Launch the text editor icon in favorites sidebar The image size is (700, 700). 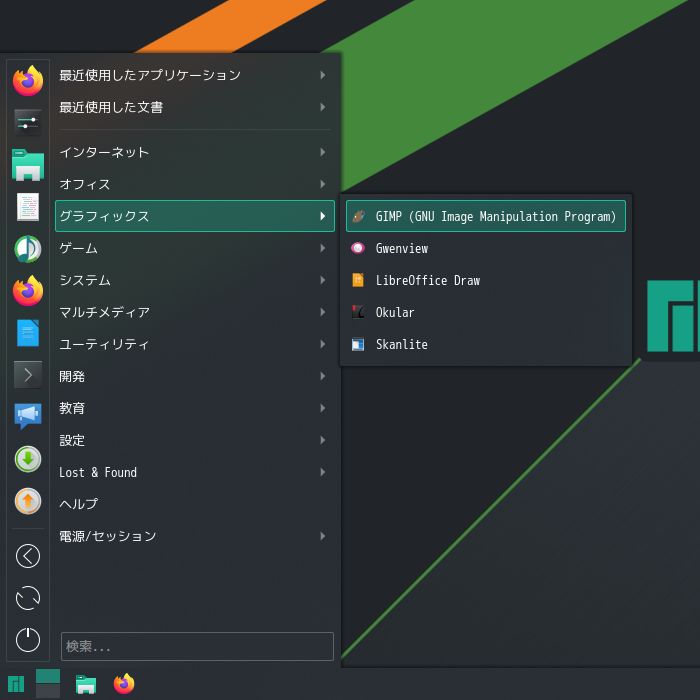coord(28,207)
